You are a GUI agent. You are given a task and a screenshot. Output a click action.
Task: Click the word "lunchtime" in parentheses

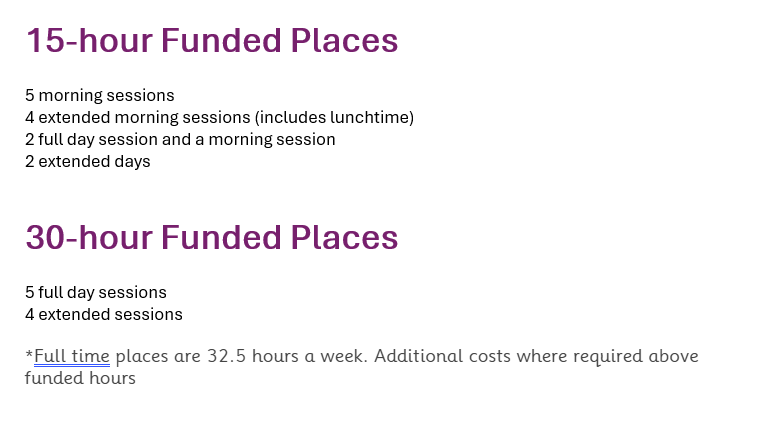[370, 118]
